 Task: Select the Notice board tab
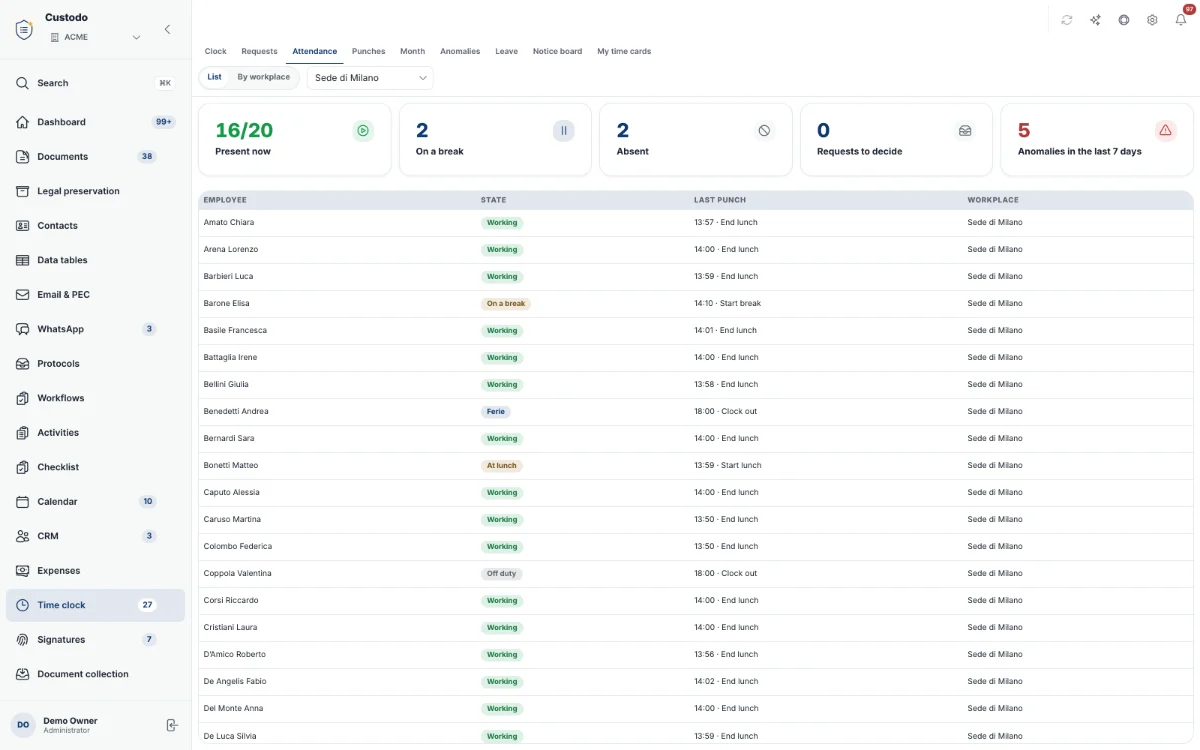tap(557, 51)
